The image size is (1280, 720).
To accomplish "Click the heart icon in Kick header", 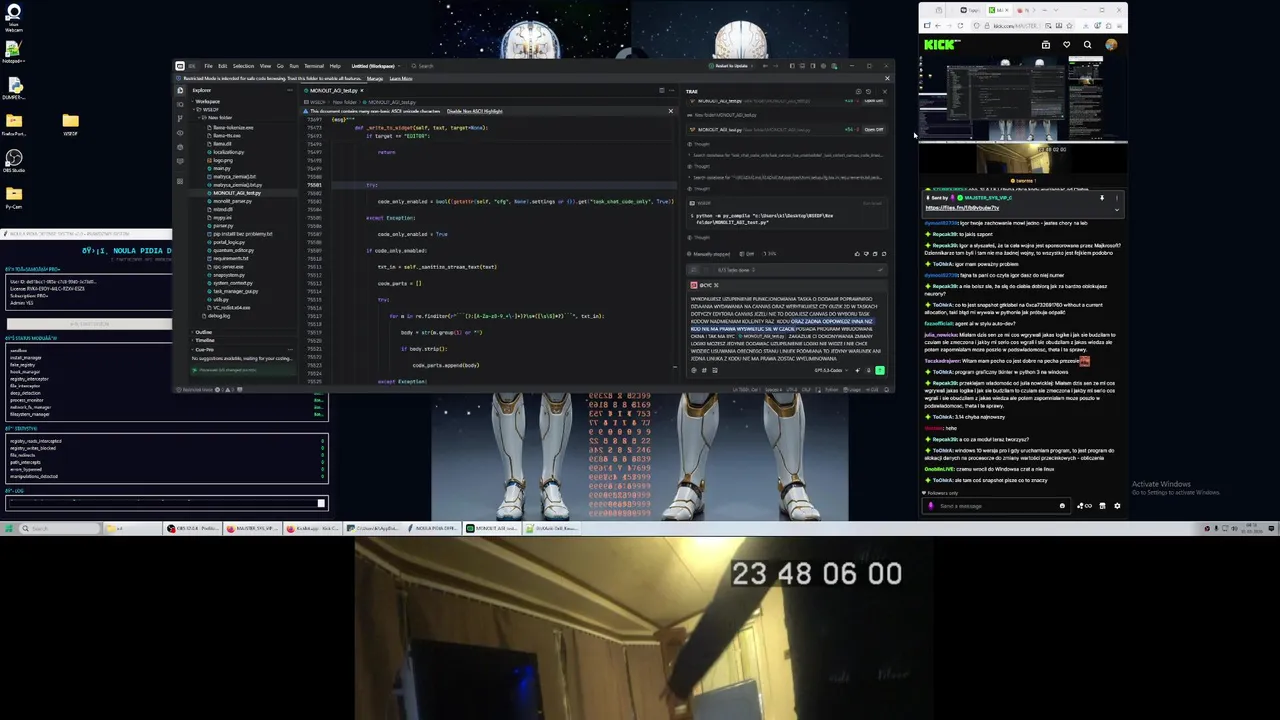I will (x=1066, y=44).
